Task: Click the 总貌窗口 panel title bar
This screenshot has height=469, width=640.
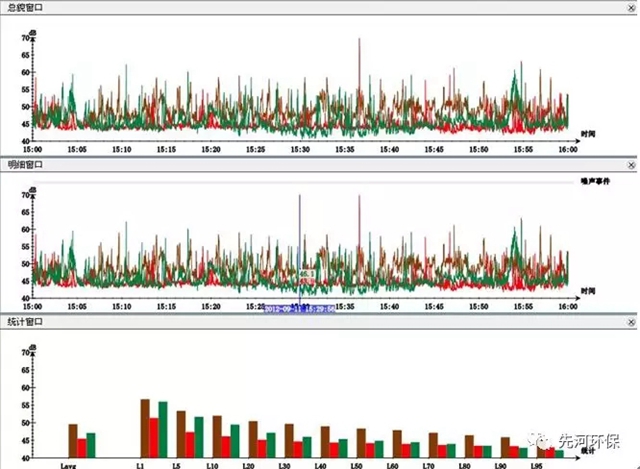Action: (x=300, y=7)
